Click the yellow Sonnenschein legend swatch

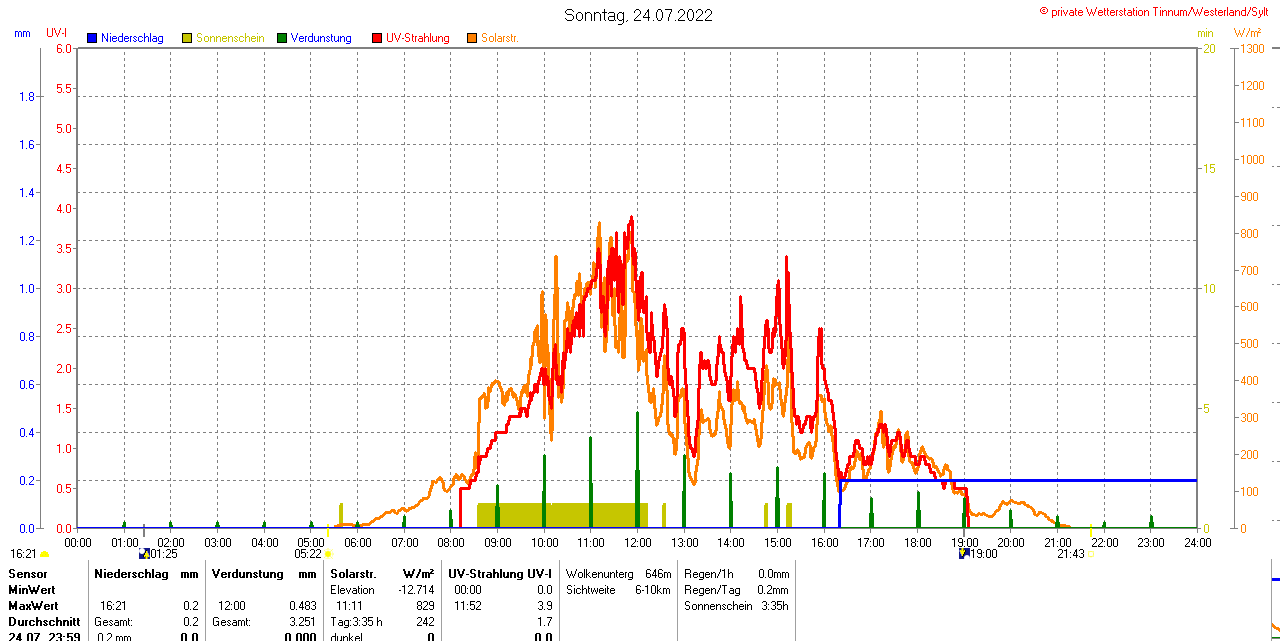[x=187, y=38]
